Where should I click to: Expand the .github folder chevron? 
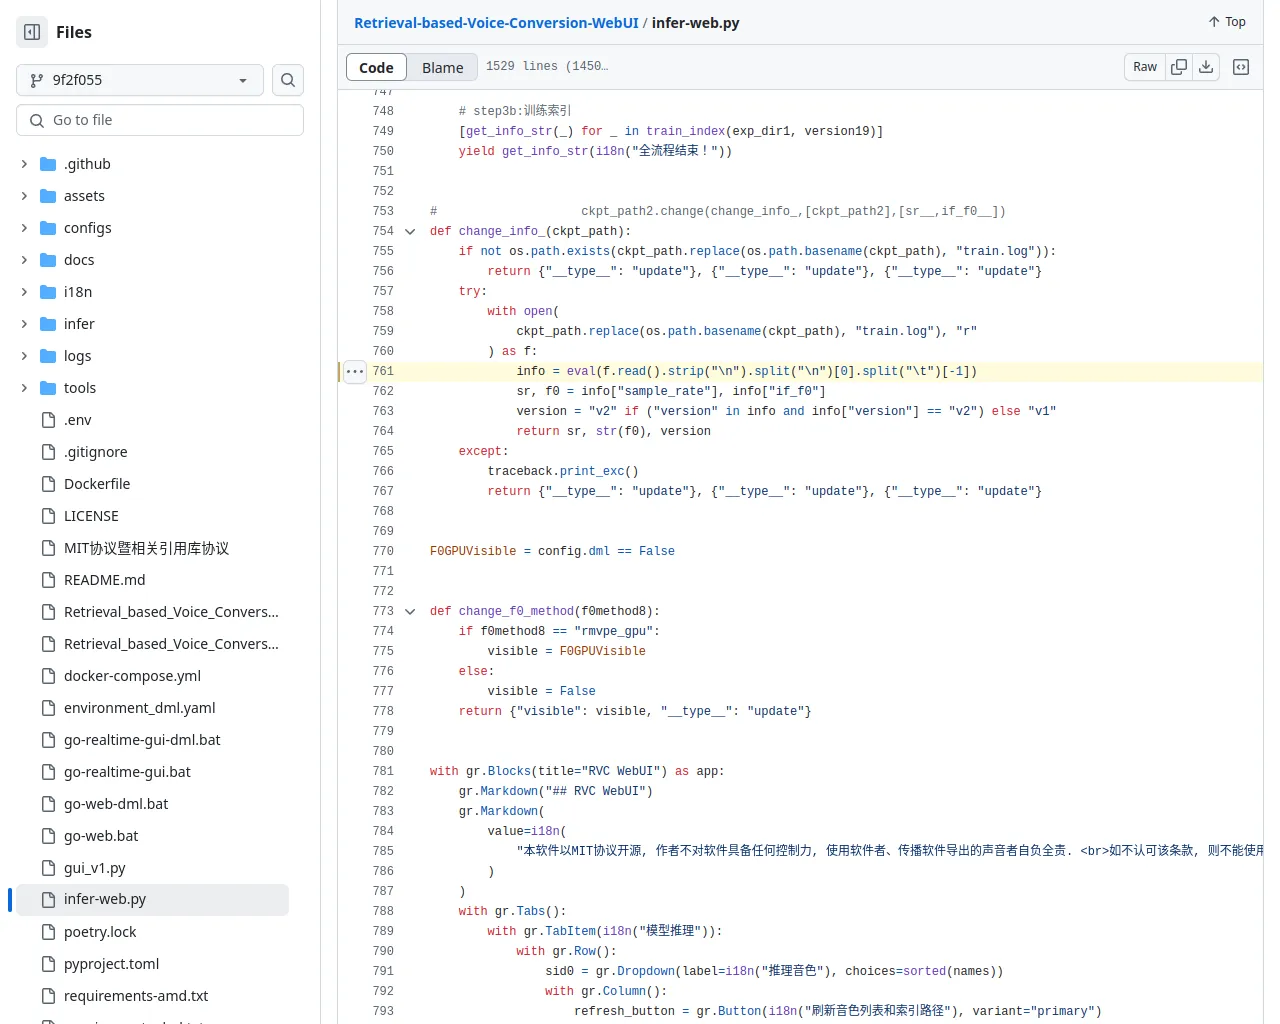tap(24, 164)
